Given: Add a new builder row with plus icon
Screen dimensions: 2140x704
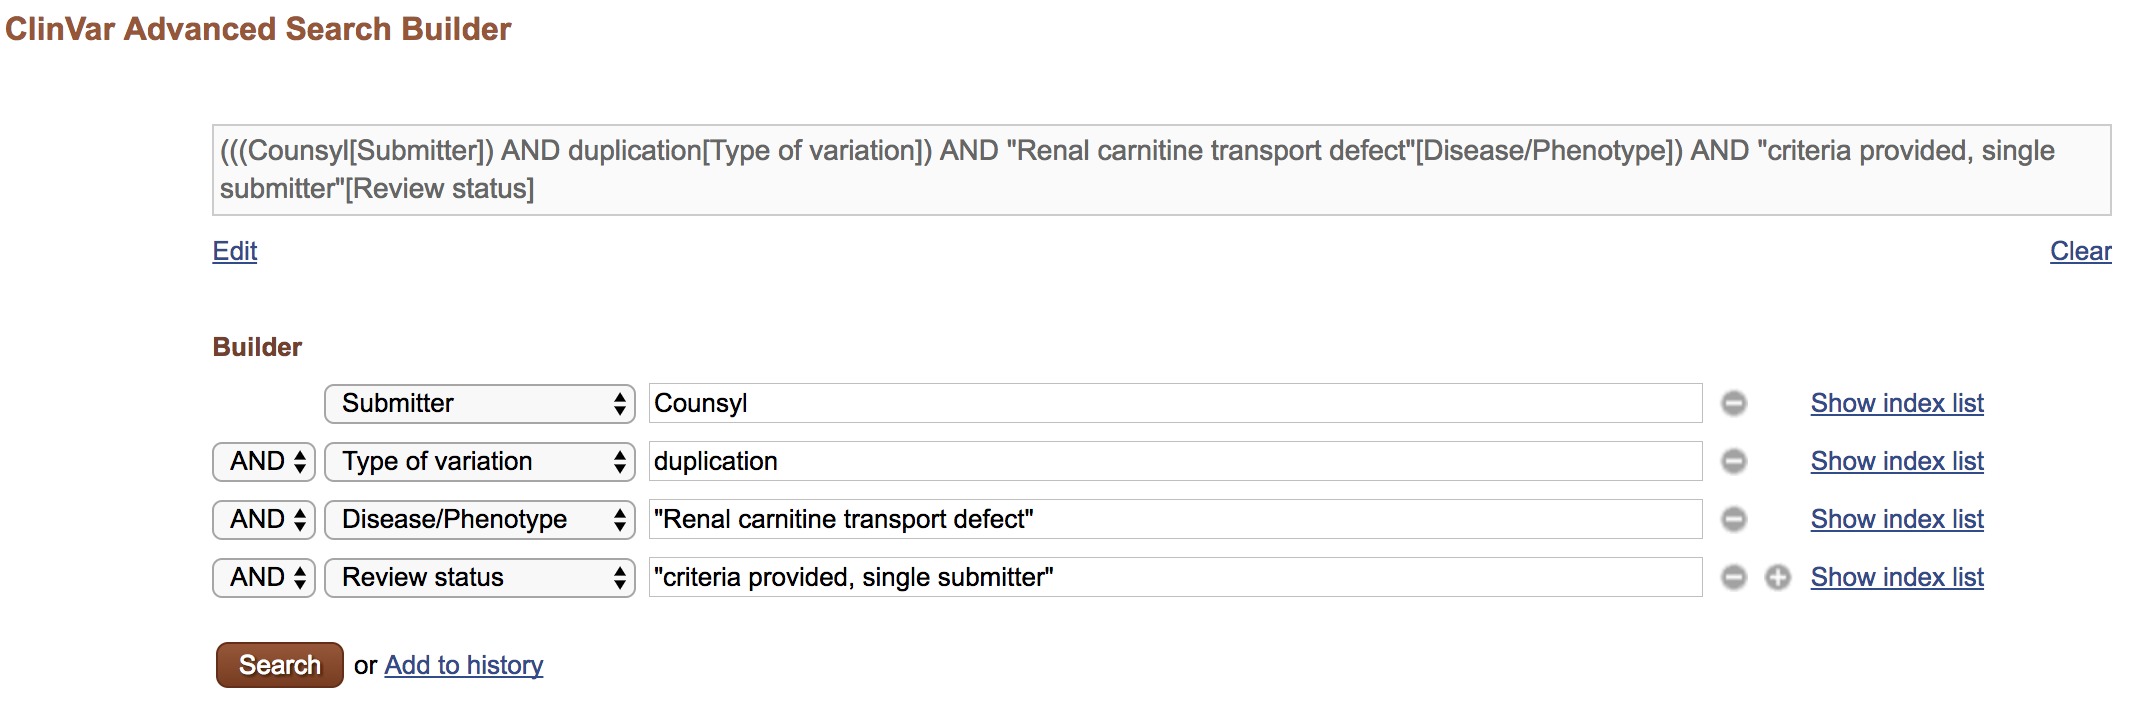Looking at the screenshot, I should click(x=1777, y=577).
